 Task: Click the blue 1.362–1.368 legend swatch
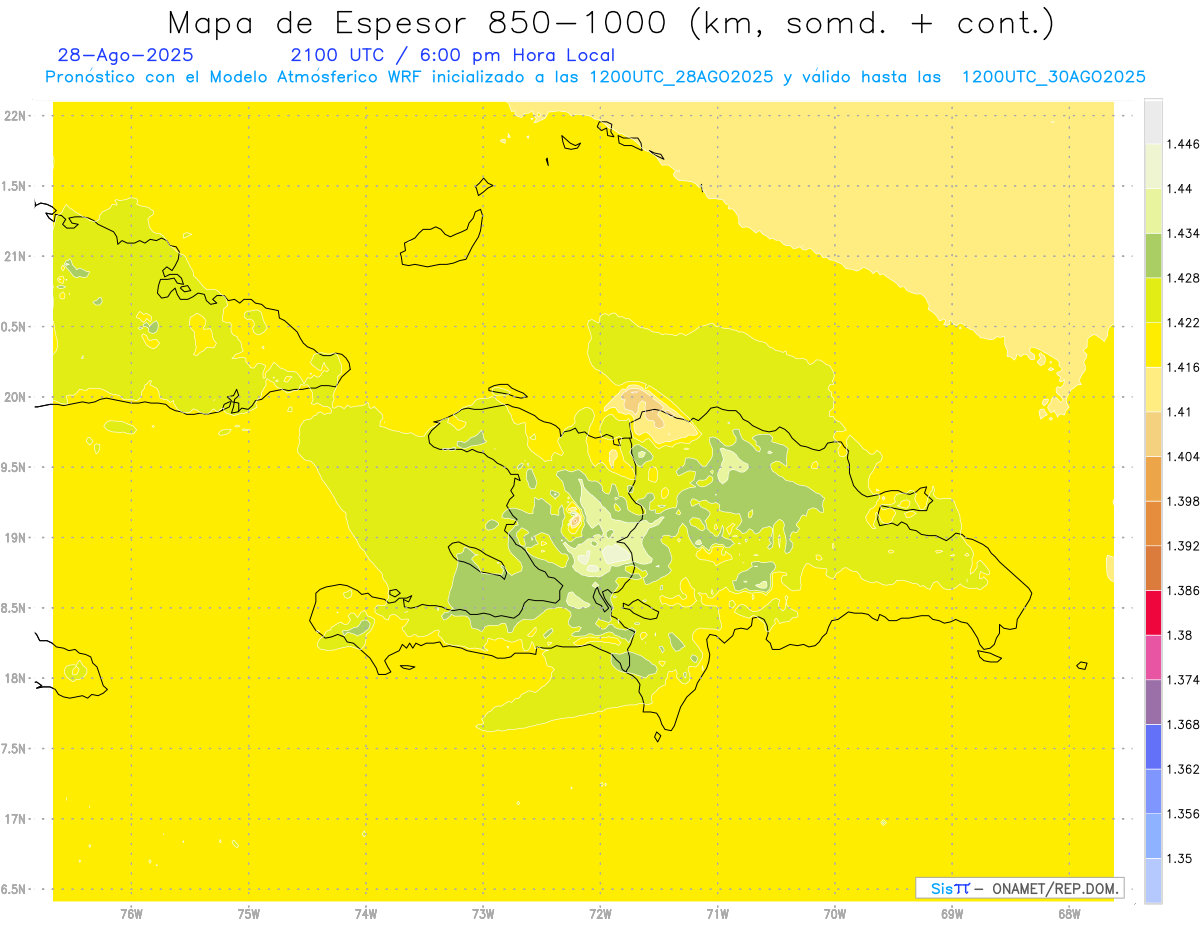[x=1153, y=746]
